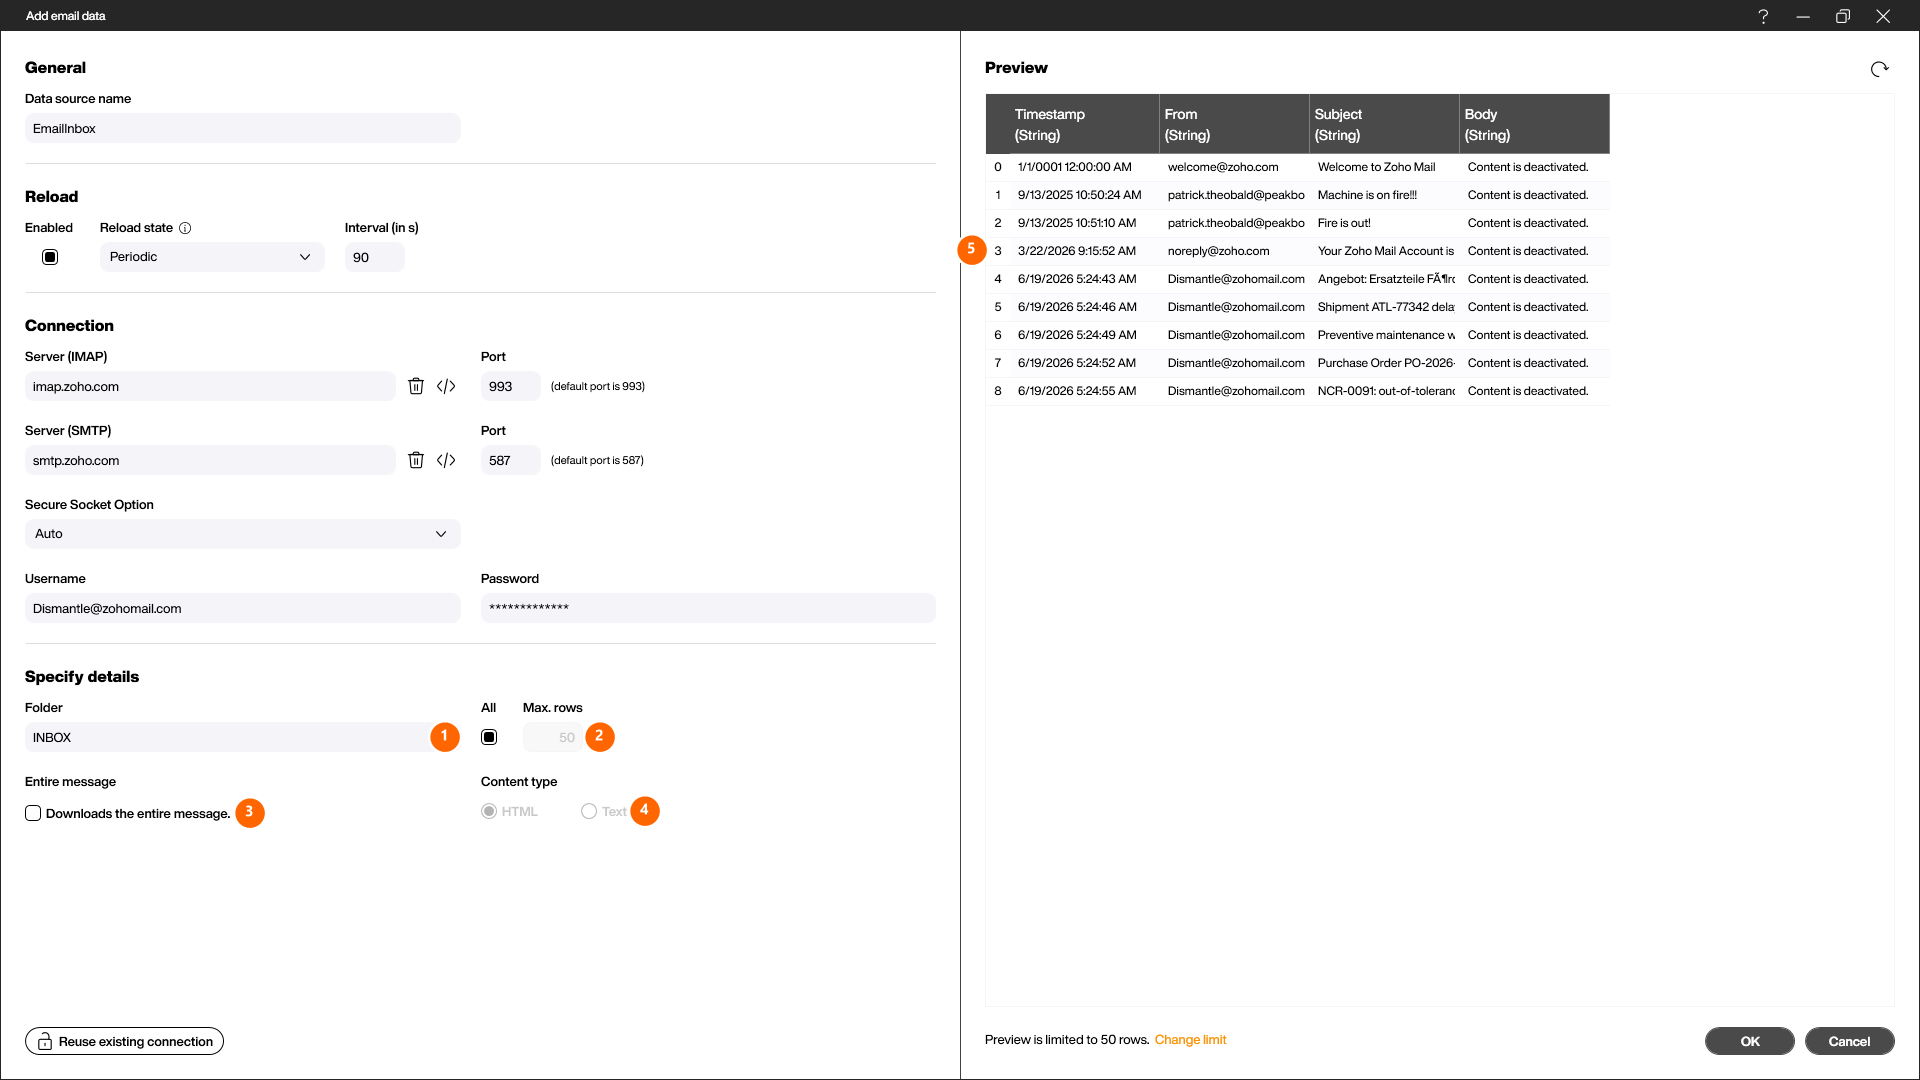Show Reload state info tooltip icon
This screenshot has height=1080, width=1920.
[x=185, y=228]
